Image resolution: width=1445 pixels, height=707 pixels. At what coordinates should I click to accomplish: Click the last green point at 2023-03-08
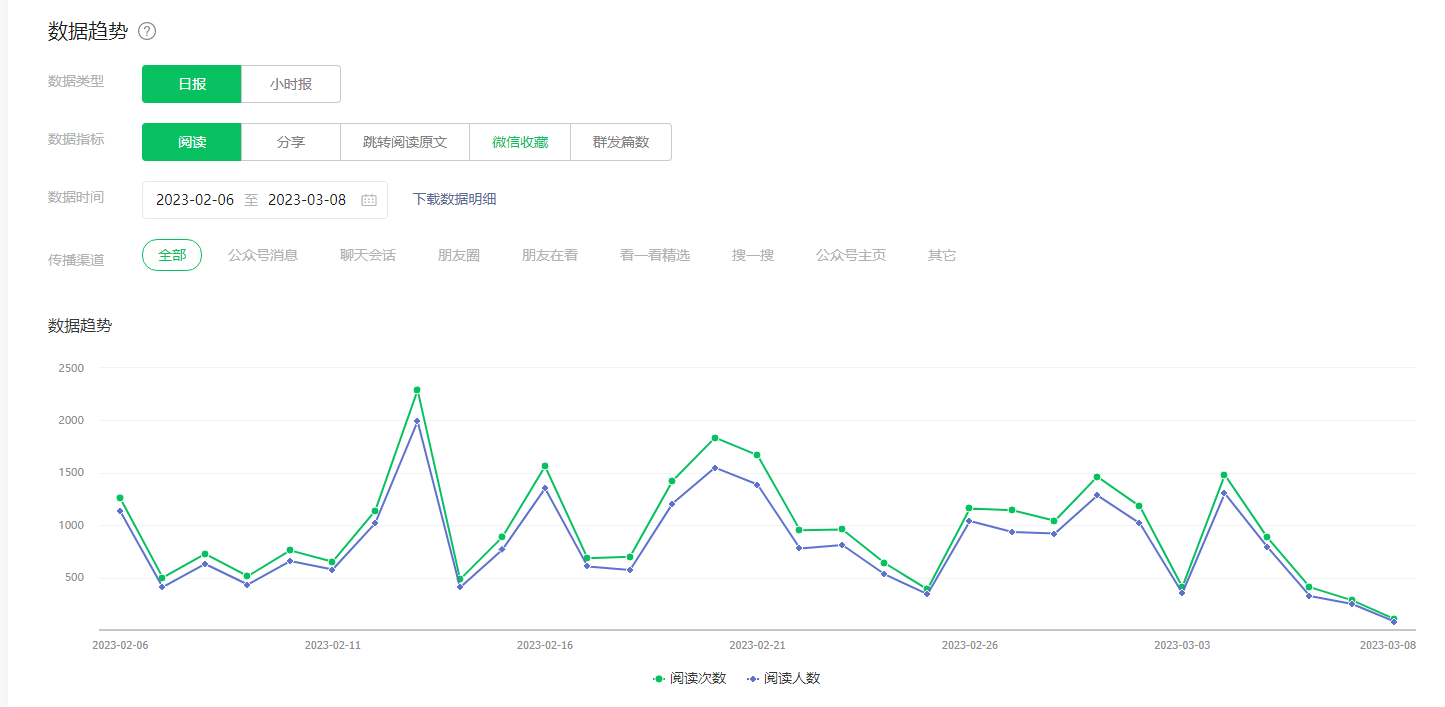click(1394, 619)
